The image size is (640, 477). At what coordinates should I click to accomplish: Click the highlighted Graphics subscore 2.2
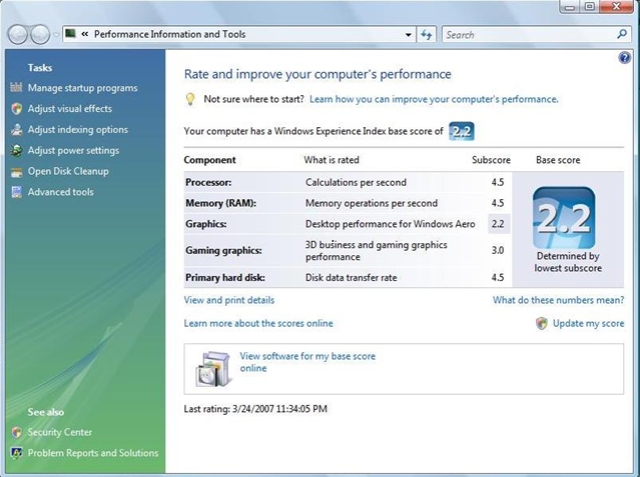pos(498,224)
